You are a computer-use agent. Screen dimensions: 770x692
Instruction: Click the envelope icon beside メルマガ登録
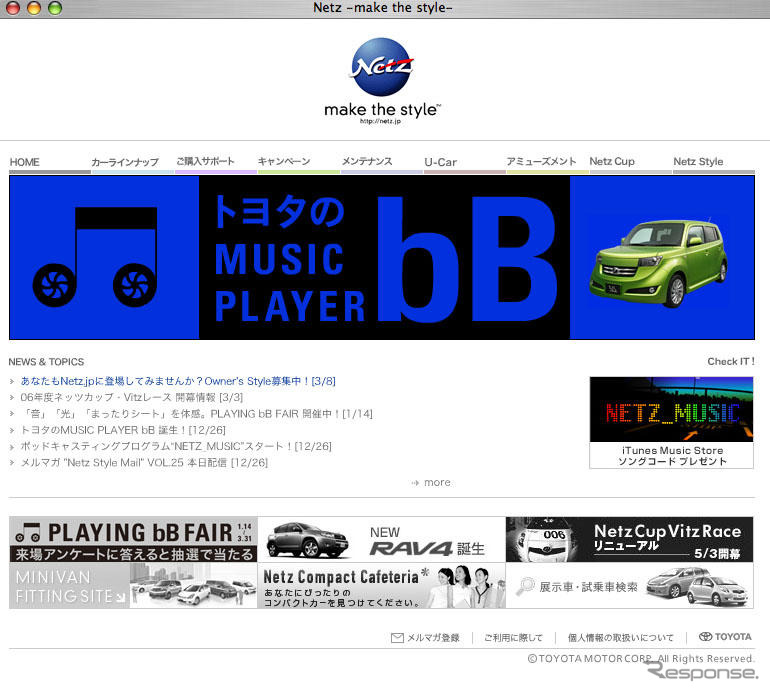tap(397, 637)
